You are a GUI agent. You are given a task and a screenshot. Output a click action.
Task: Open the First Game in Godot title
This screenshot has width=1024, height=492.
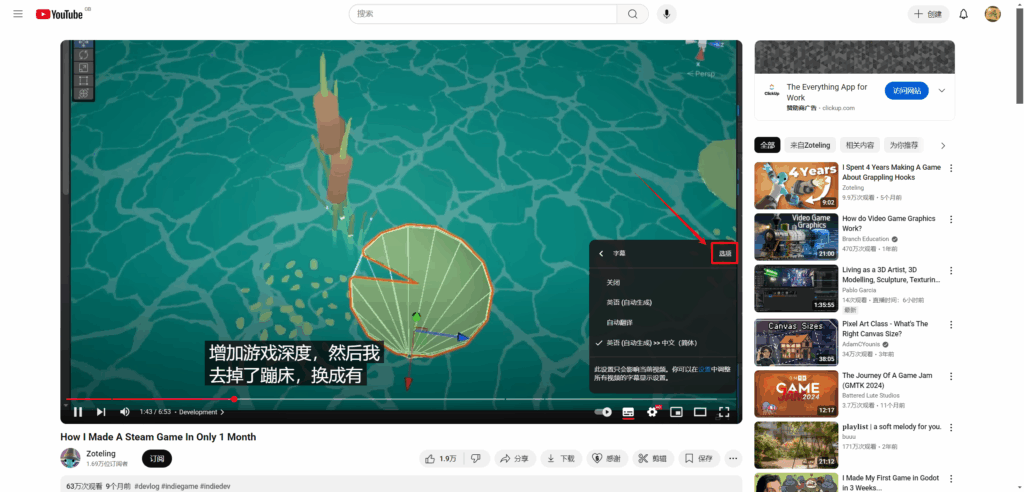click(x=891, y=483)
